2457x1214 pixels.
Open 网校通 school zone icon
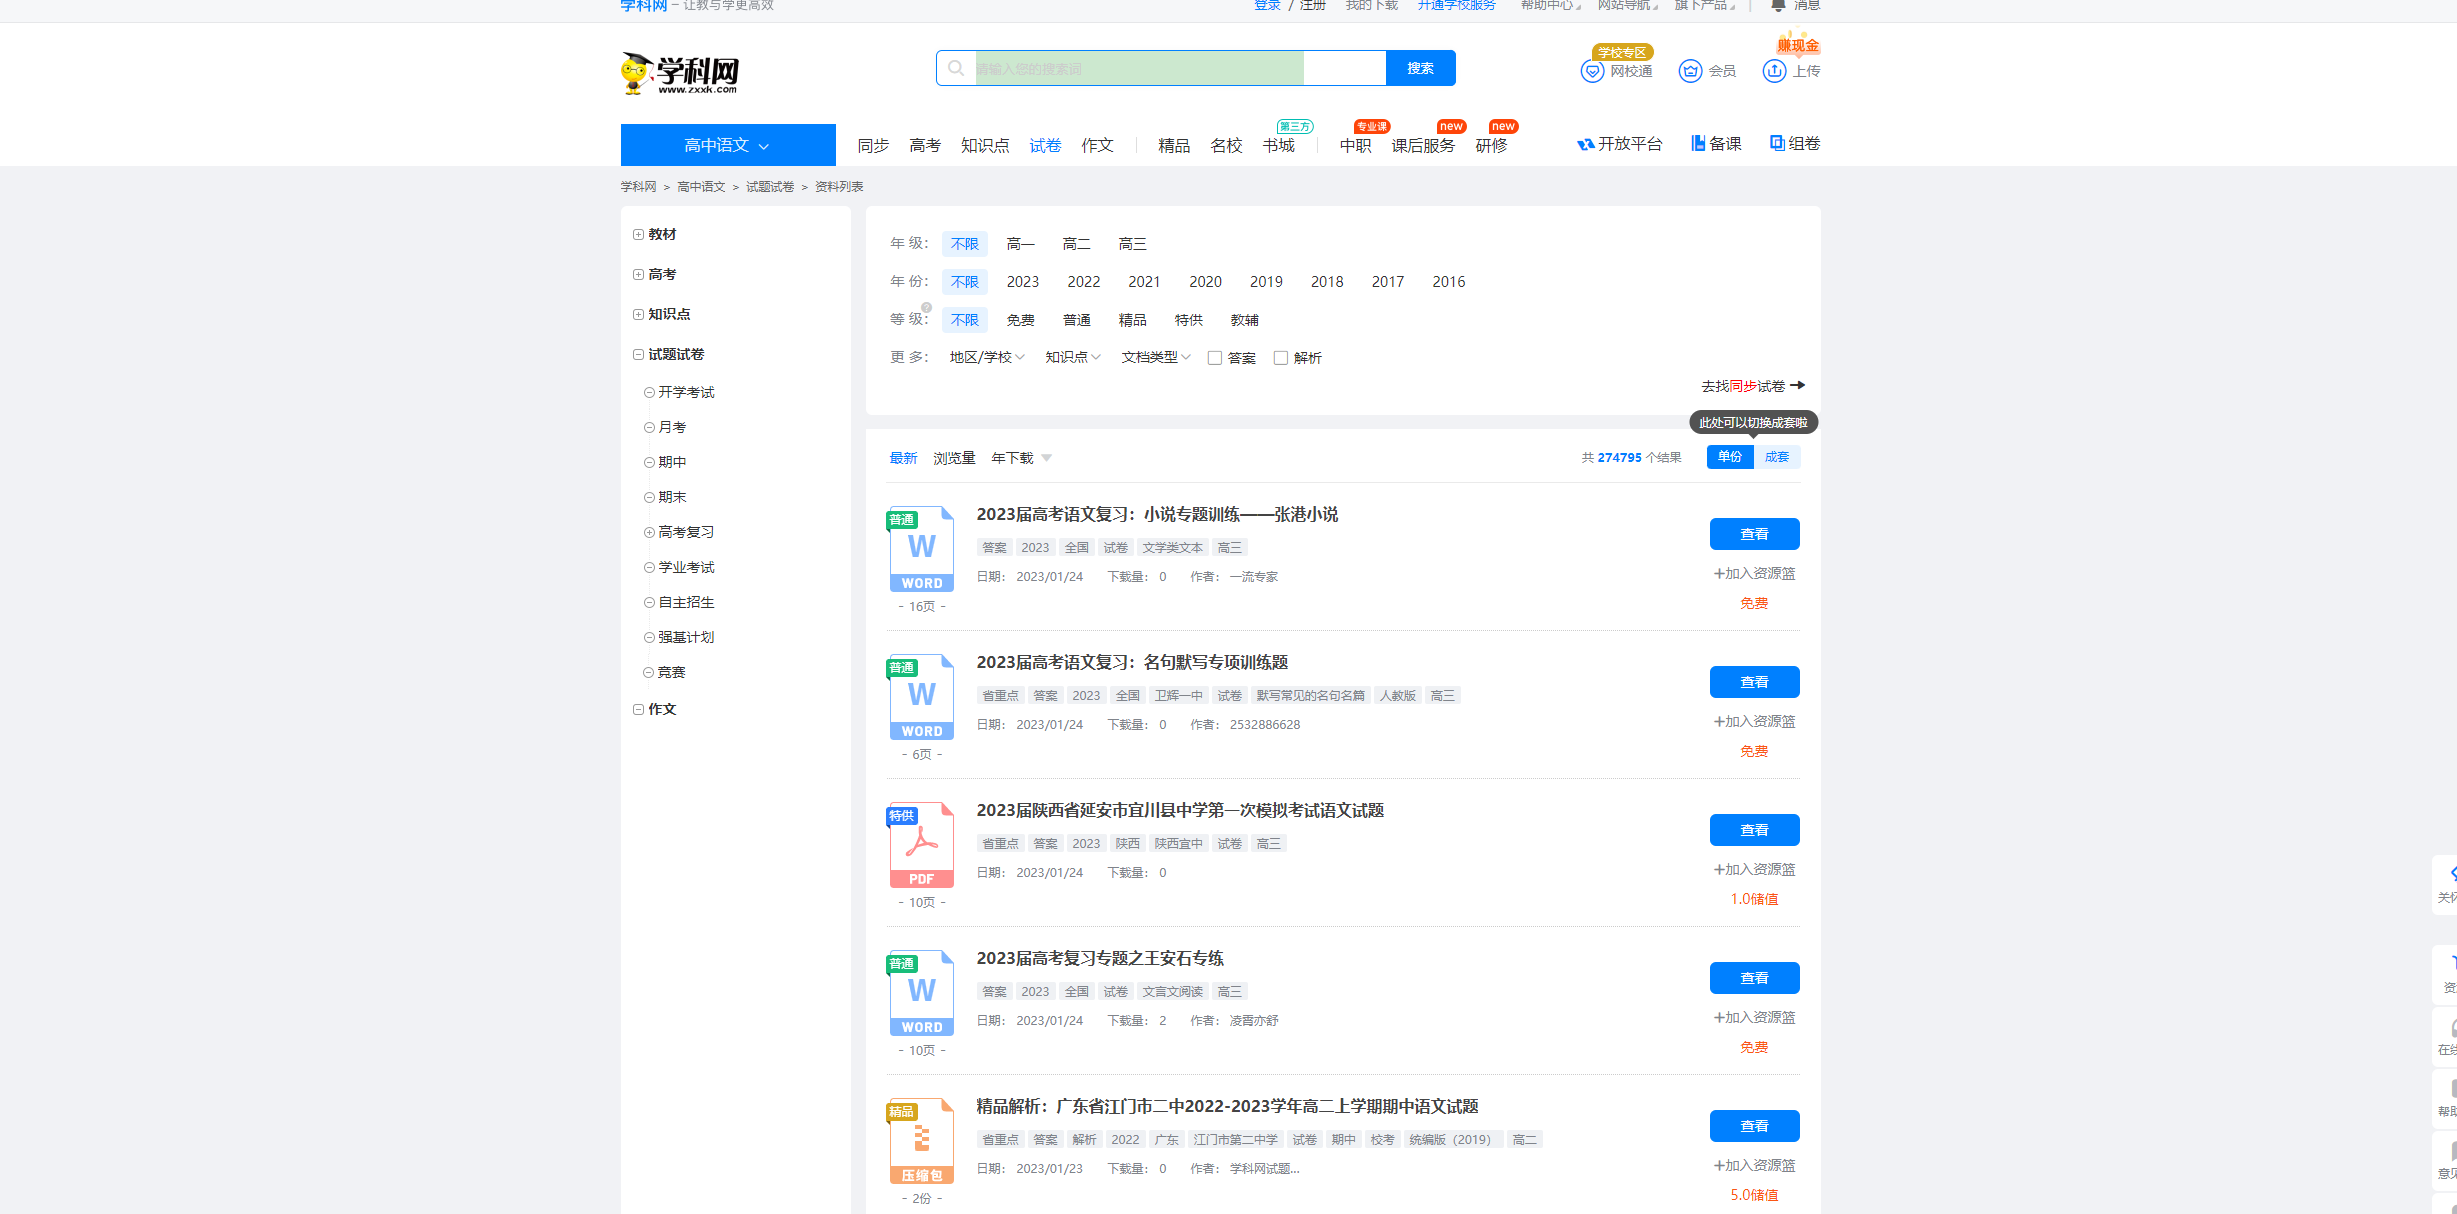pos(1592,71)
